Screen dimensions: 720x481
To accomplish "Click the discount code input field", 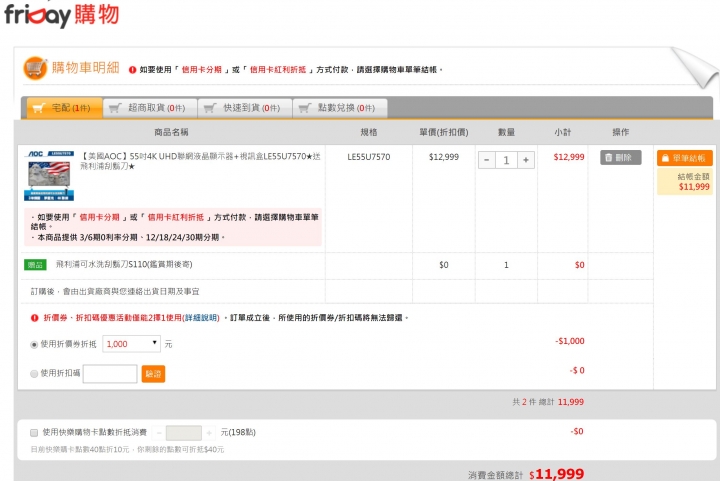I will [x=110, y=374].
